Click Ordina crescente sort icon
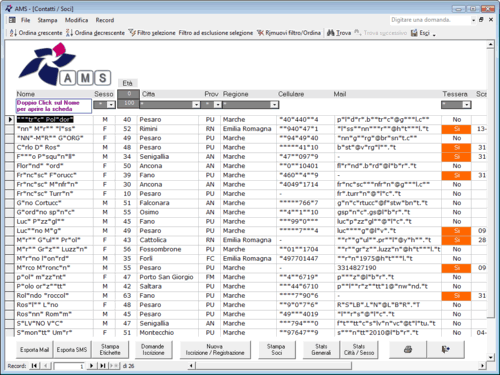Screen dimensions: 500x375 click(x=13, y=33)
